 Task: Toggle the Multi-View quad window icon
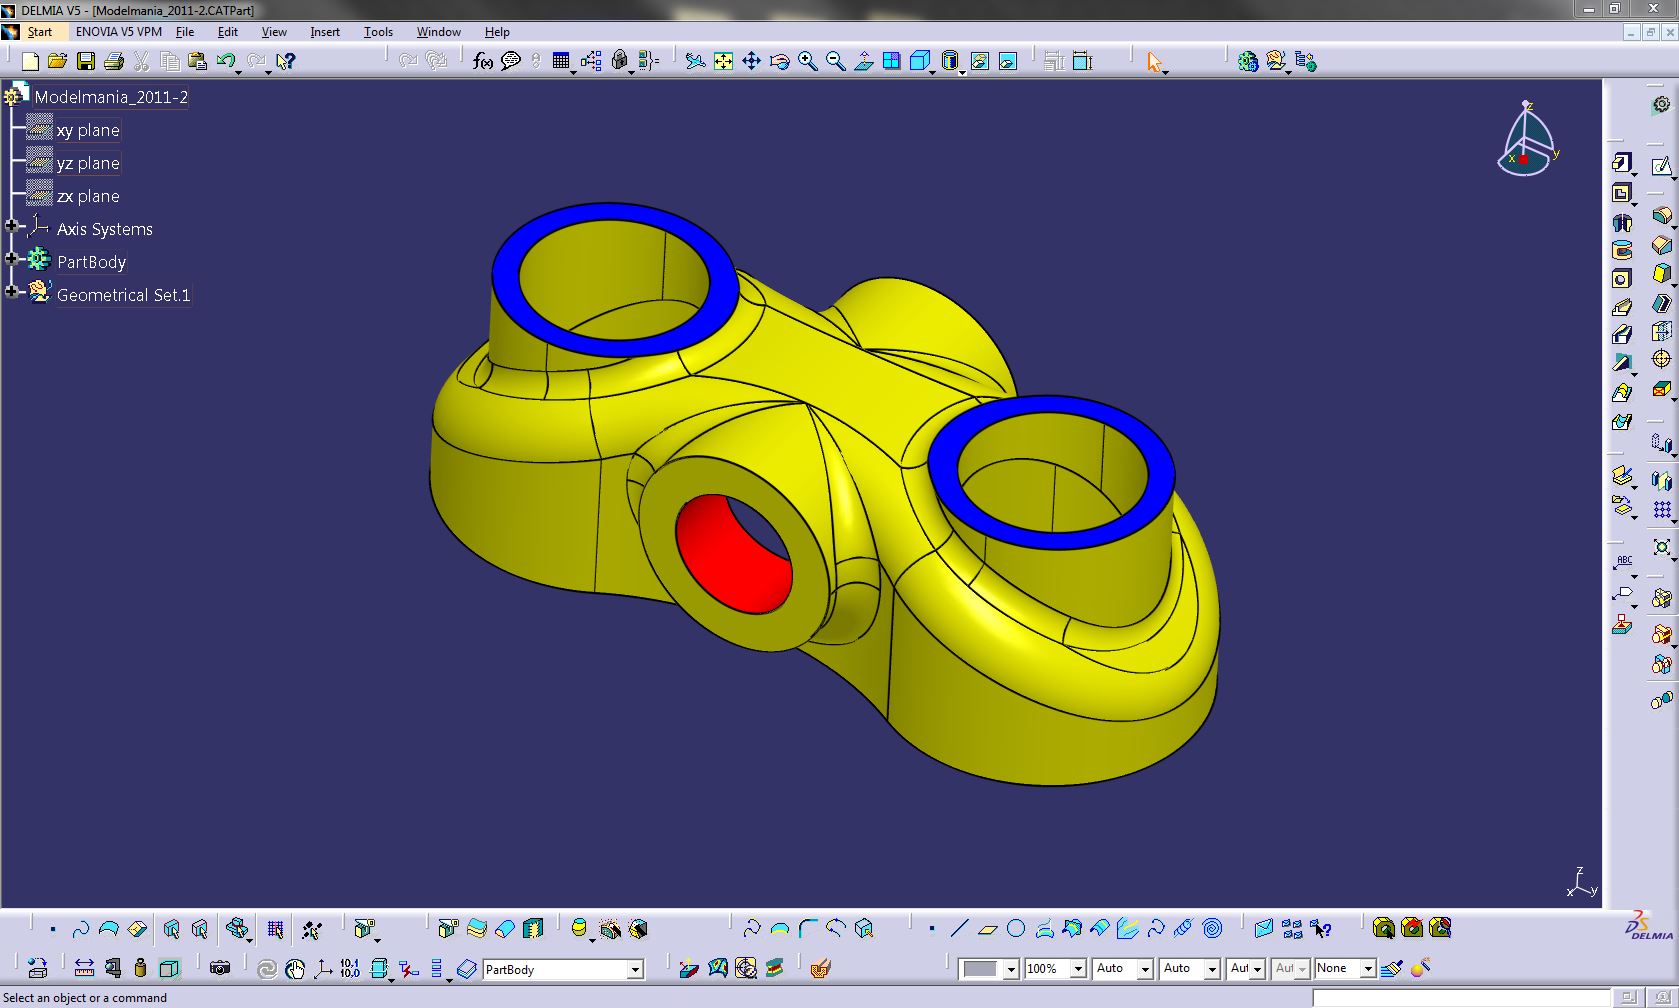(891, 61)
